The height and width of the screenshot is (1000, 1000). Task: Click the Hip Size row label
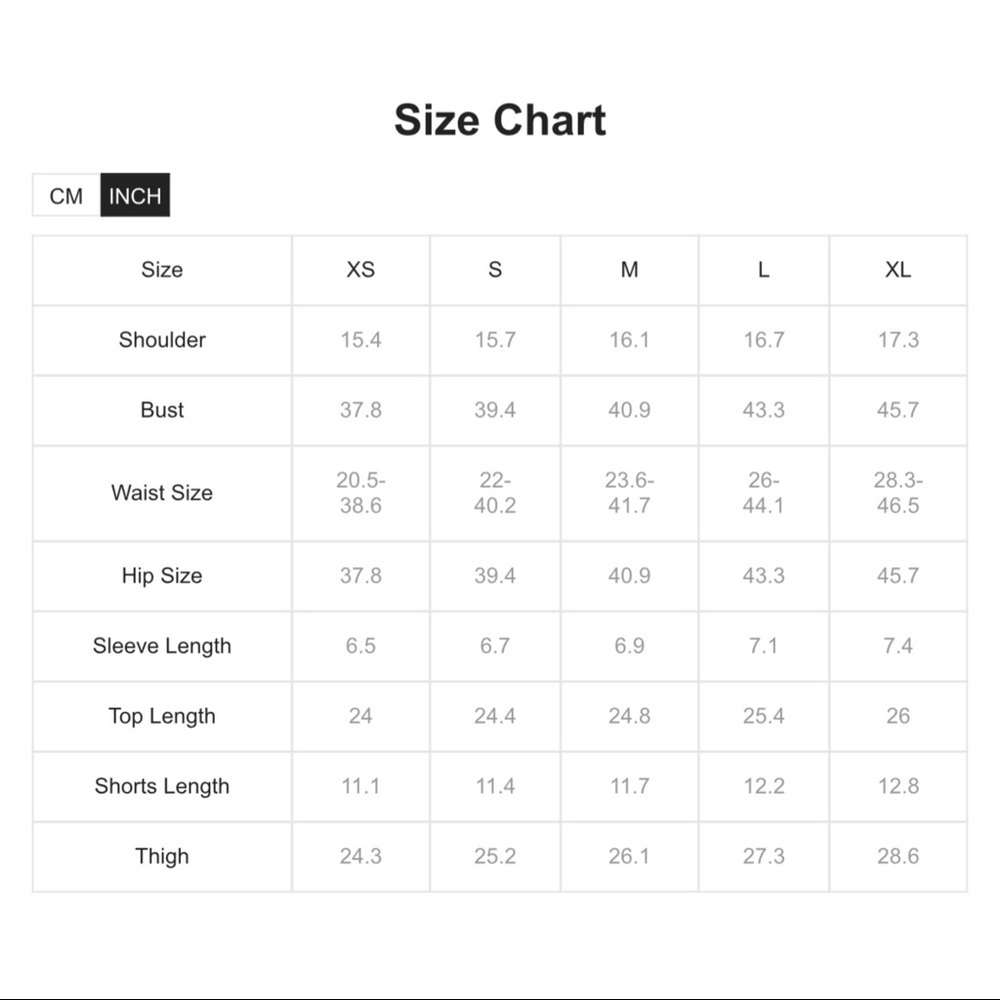162,576
